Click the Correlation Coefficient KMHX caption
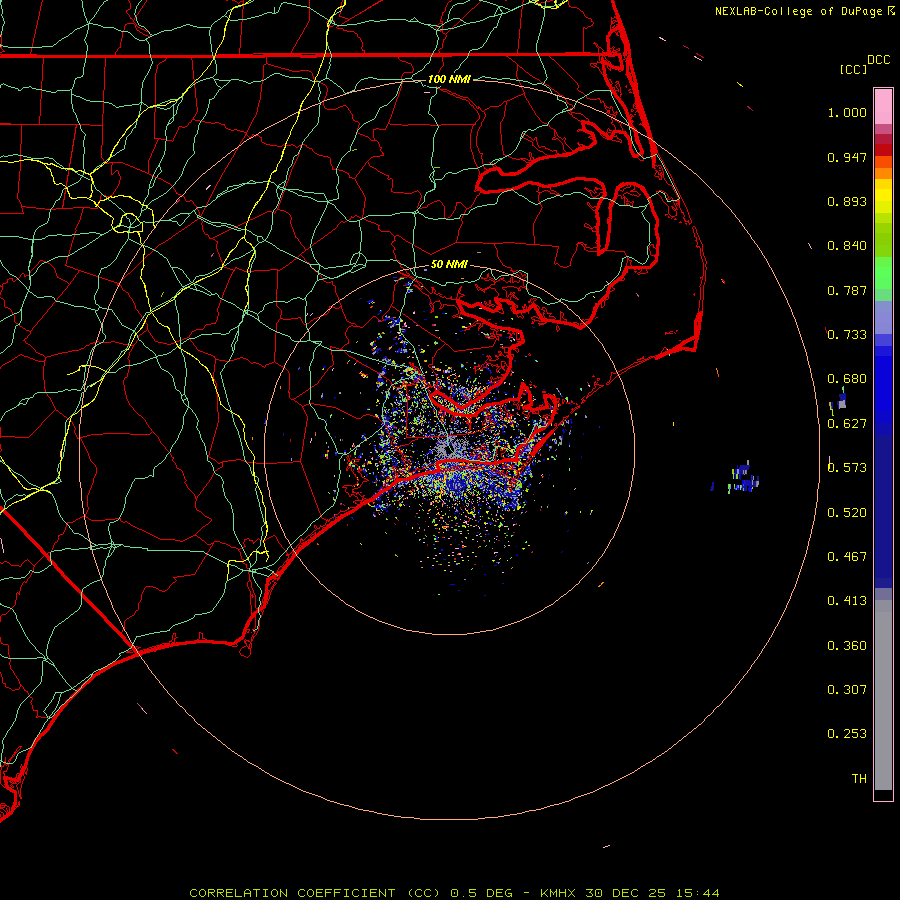This screenshot has width=900, height=900. 454,893
